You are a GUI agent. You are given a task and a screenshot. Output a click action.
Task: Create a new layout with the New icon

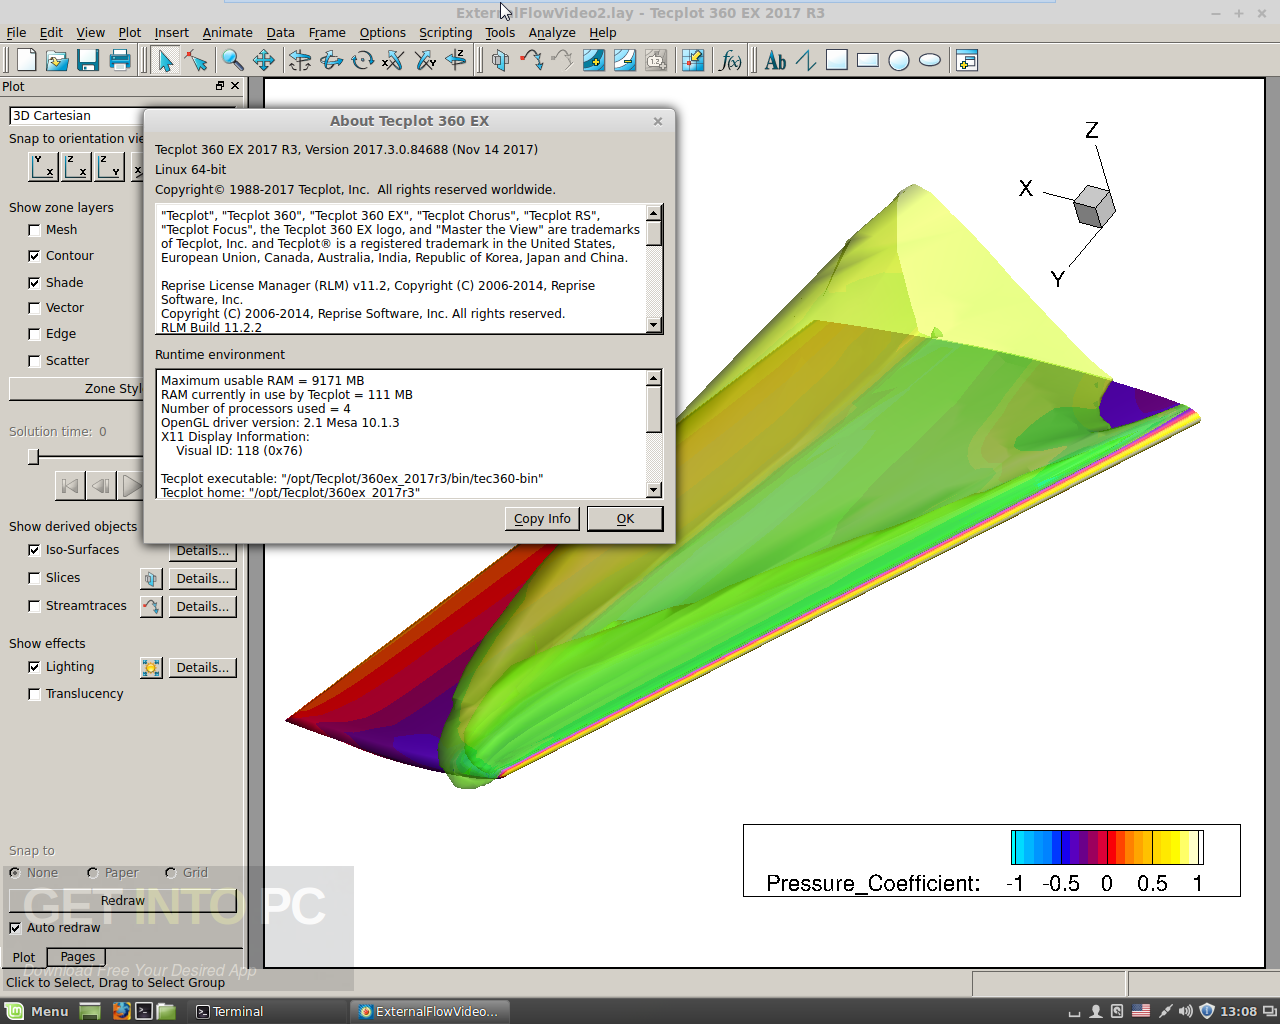[x=26, y=60]
